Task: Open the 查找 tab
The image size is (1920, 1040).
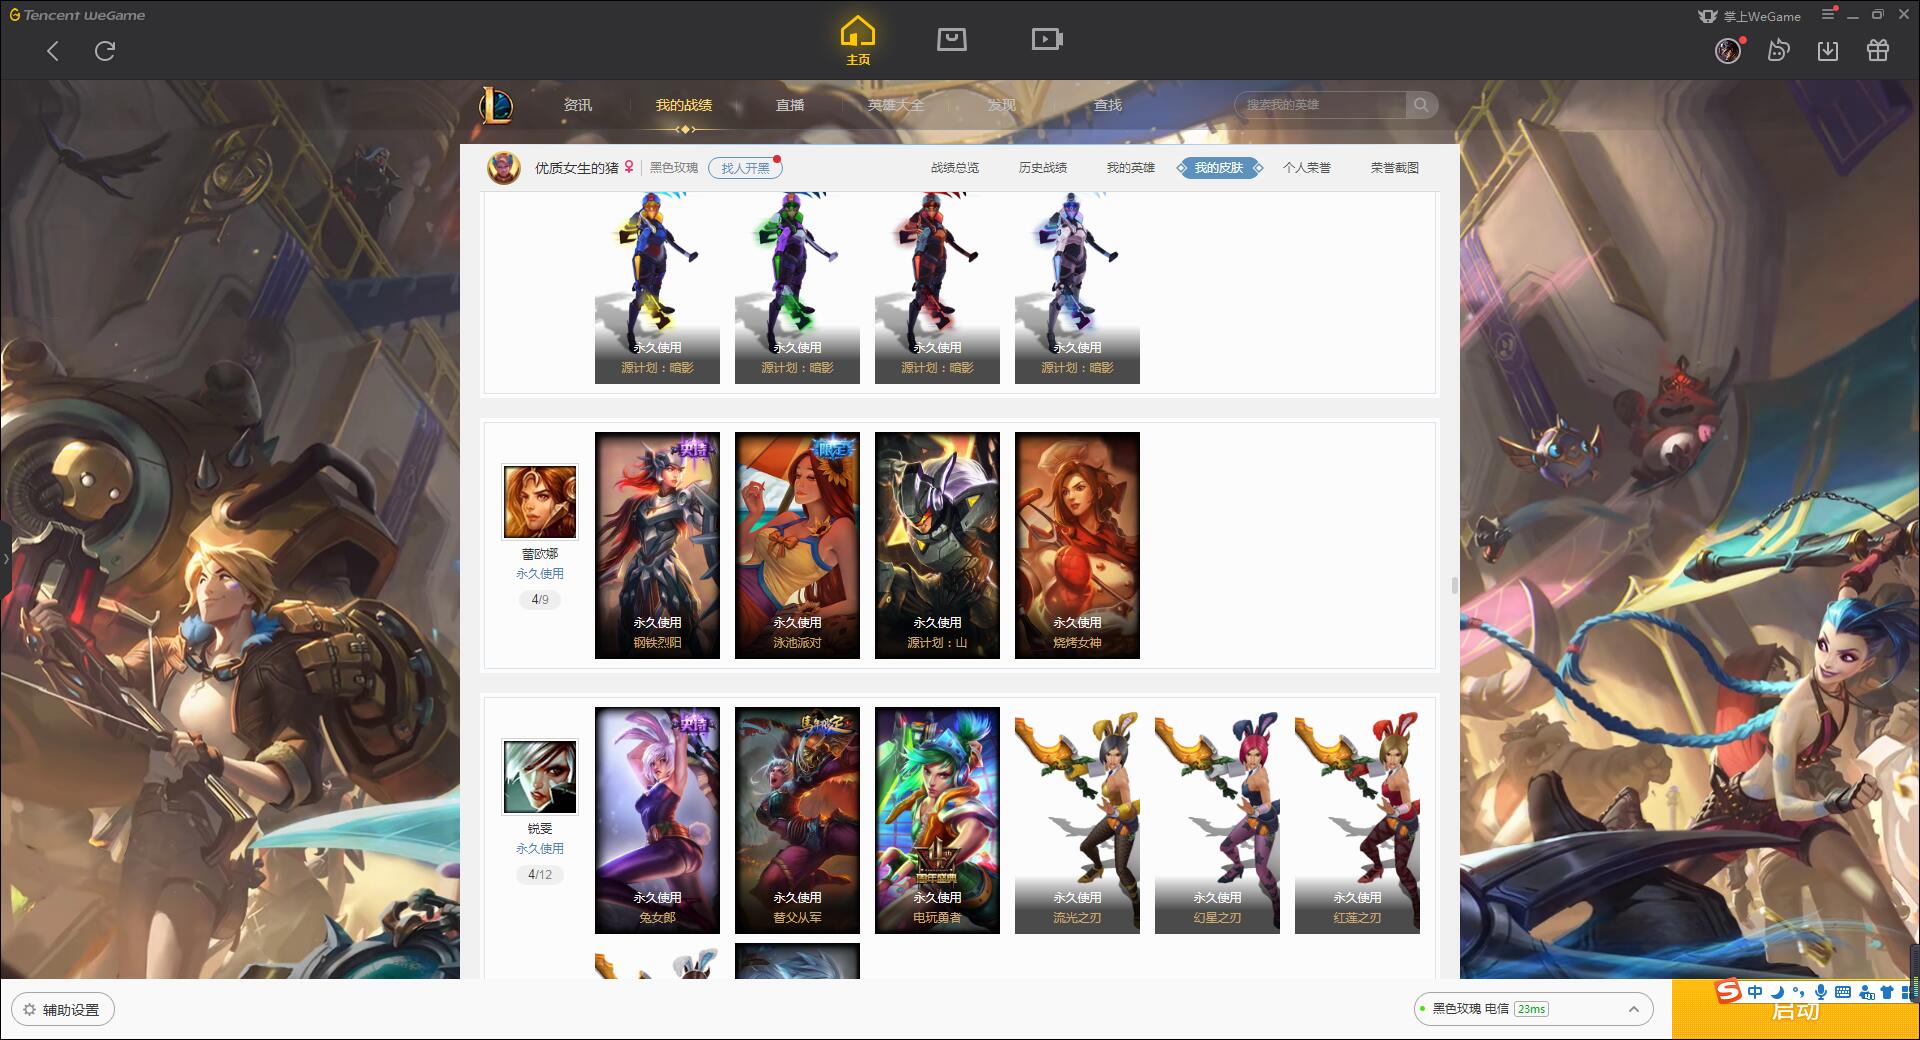Action: coord(1108,105)
